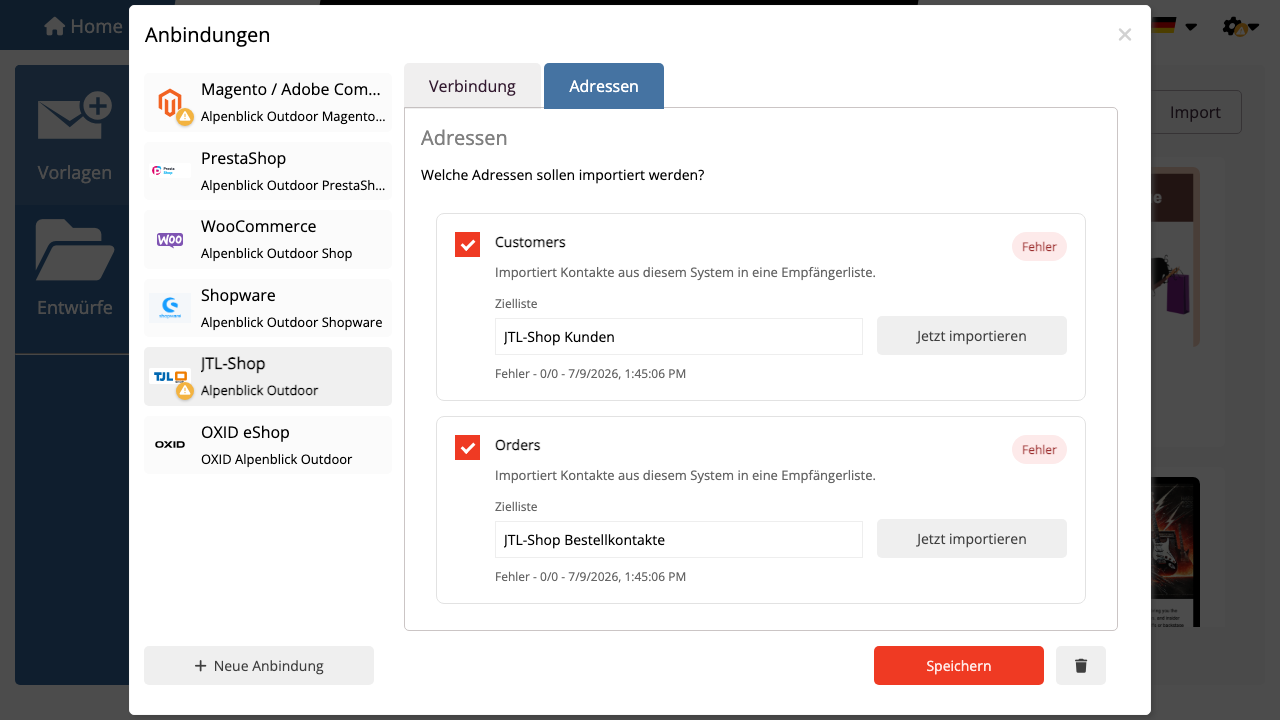Click the OXID logo icon
Image resolution: width=1280 pixels, height=720 pixels.
tap(170, 444)
